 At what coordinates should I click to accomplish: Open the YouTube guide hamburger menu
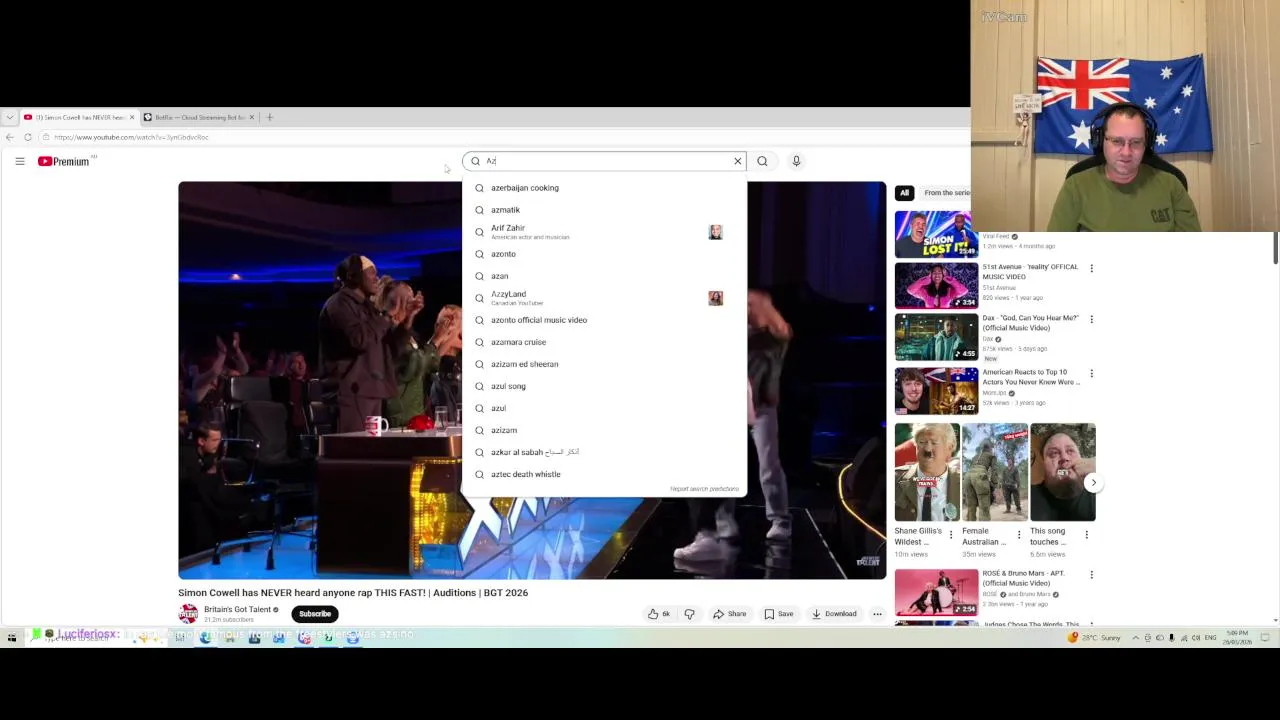pos(19,161)
